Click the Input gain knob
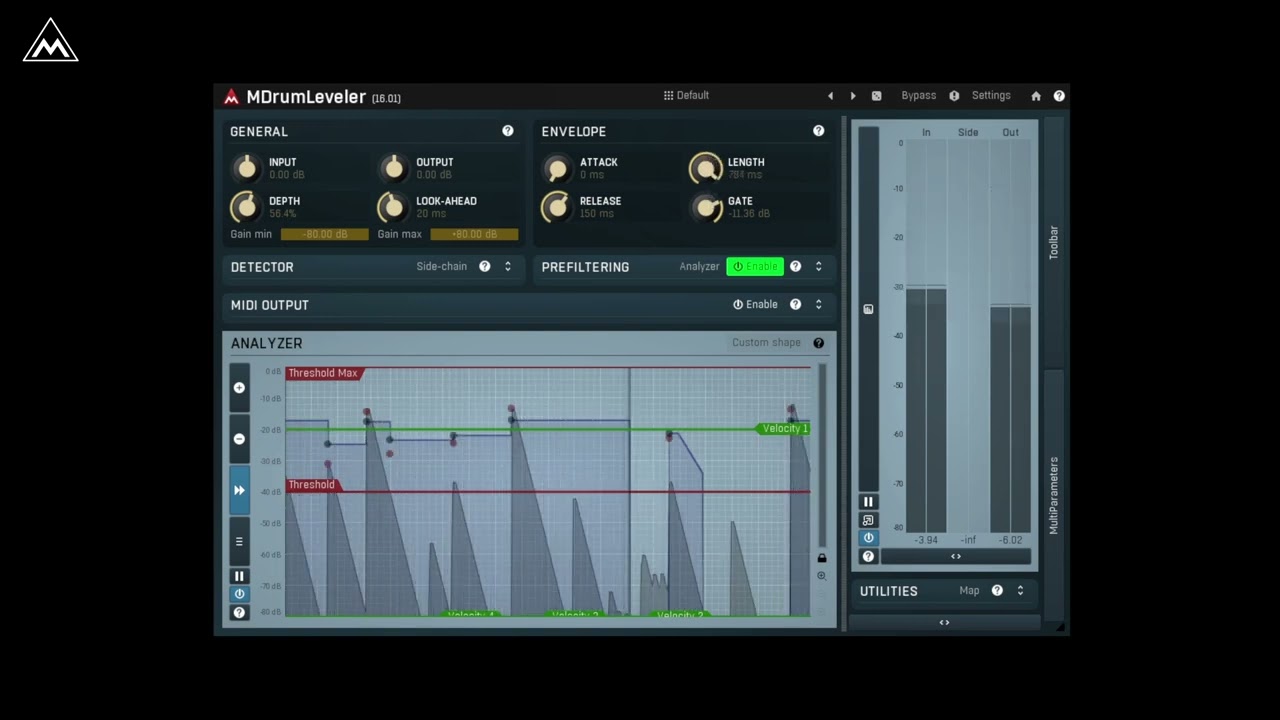Viewport: 1280px width, 720px height. point(246,168)
